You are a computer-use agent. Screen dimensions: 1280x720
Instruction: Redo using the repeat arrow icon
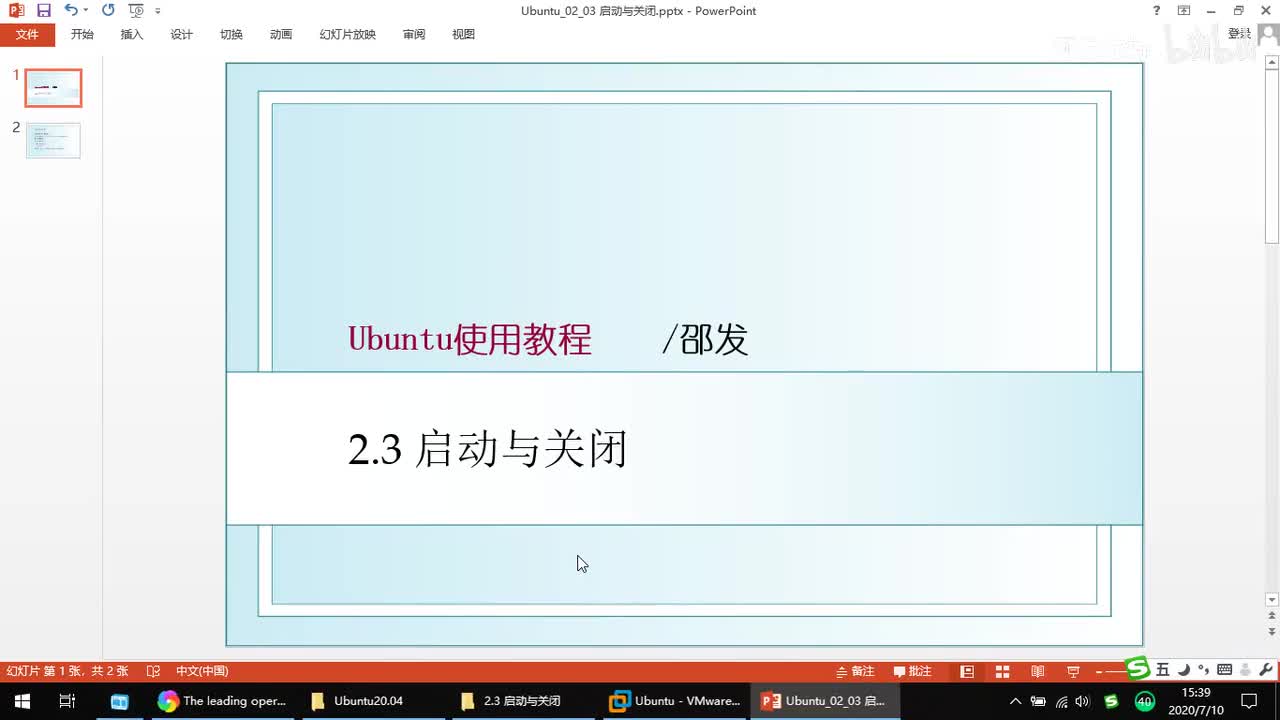pyautogui.click(x=108, y=10)
